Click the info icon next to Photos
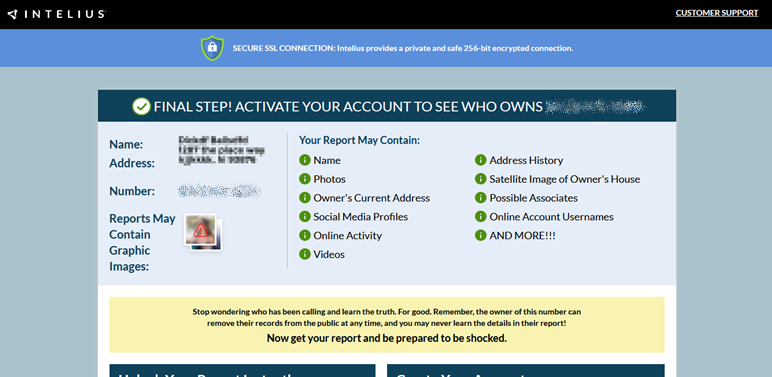This screenshot has width=772, height=377. tap(305, 179)
